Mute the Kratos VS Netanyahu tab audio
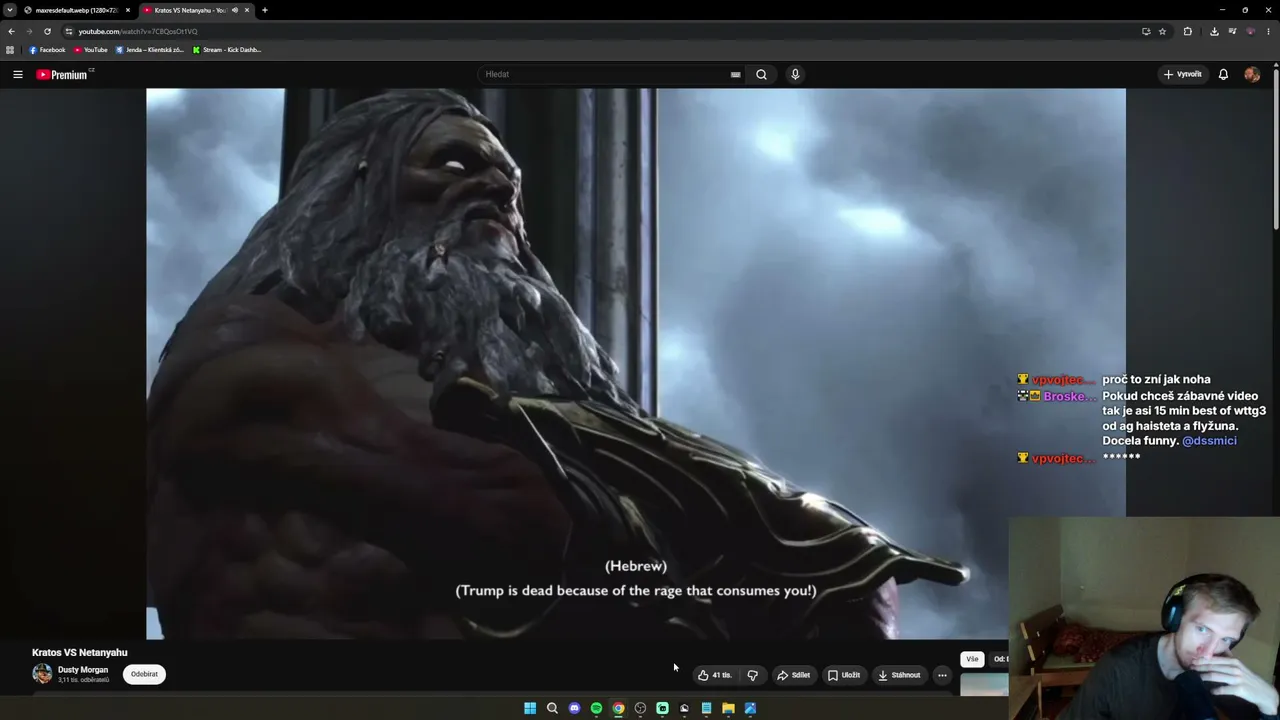Screen dimensions: 1280x720 [x=235, y=10]
